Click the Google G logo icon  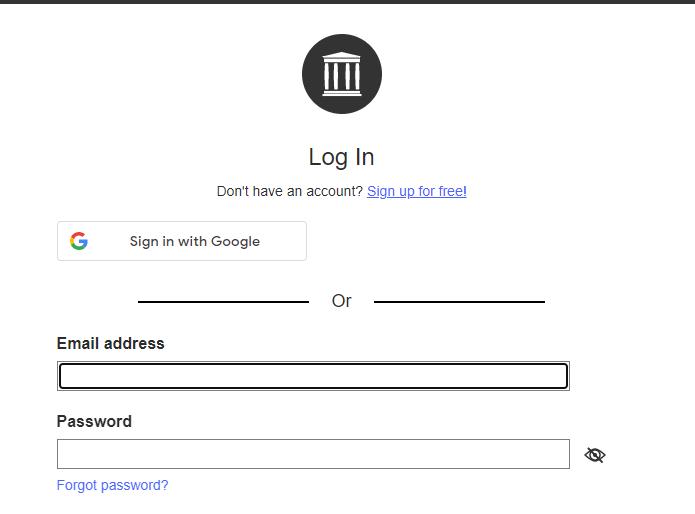pyautogui.click(x=79, y=241)
